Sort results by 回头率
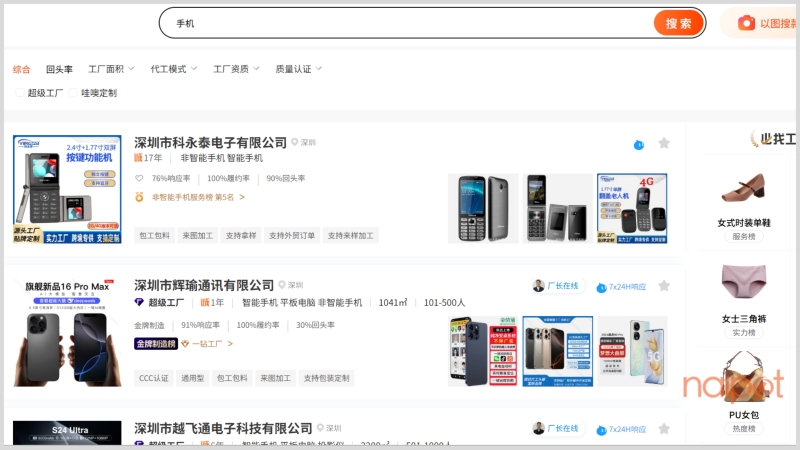The width and height of the screenshot is (800, 450). click(x=59, y=69)
